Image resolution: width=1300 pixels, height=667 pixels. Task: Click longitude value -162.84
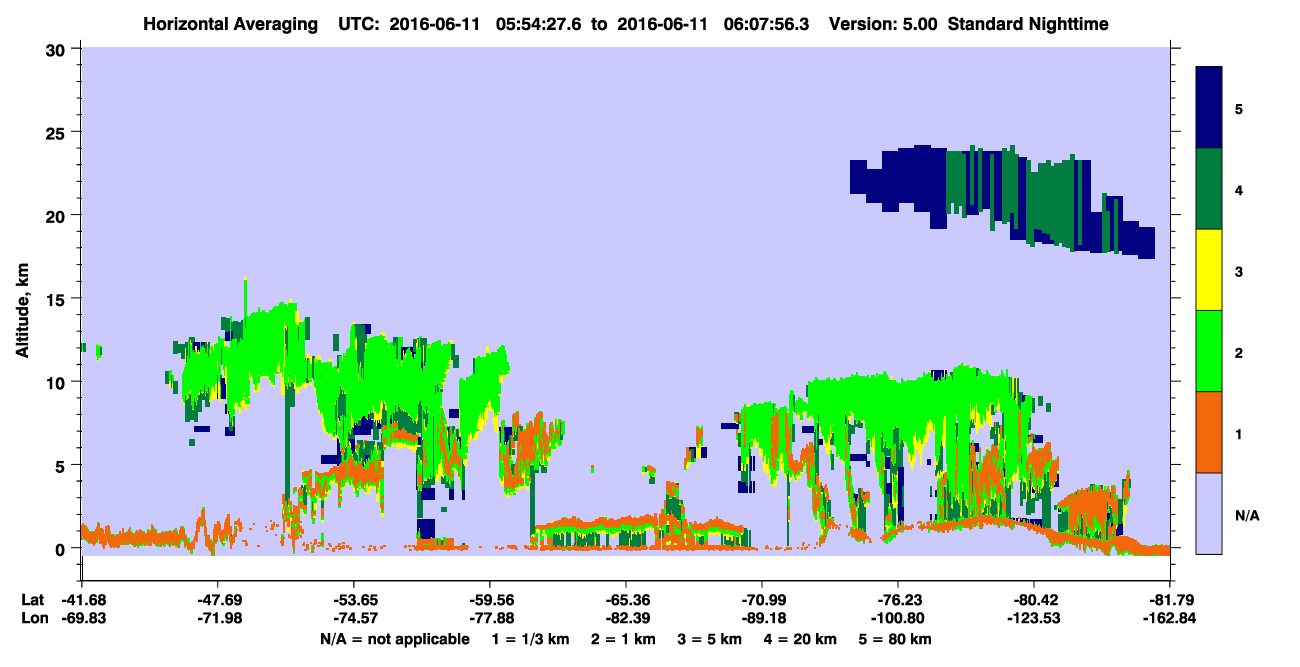coord(1170,617)
